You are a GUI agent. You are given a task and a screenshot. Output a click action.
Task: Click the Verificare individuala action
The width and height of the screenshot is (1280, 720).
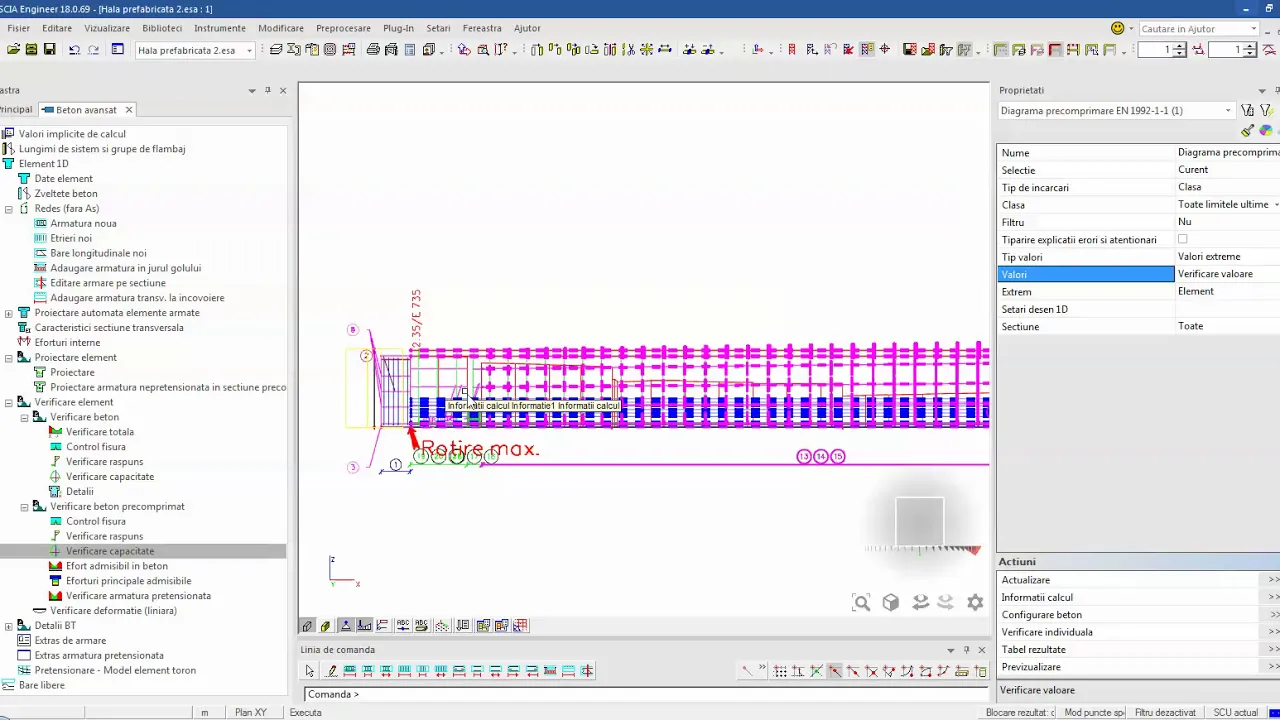point(1139,632)
